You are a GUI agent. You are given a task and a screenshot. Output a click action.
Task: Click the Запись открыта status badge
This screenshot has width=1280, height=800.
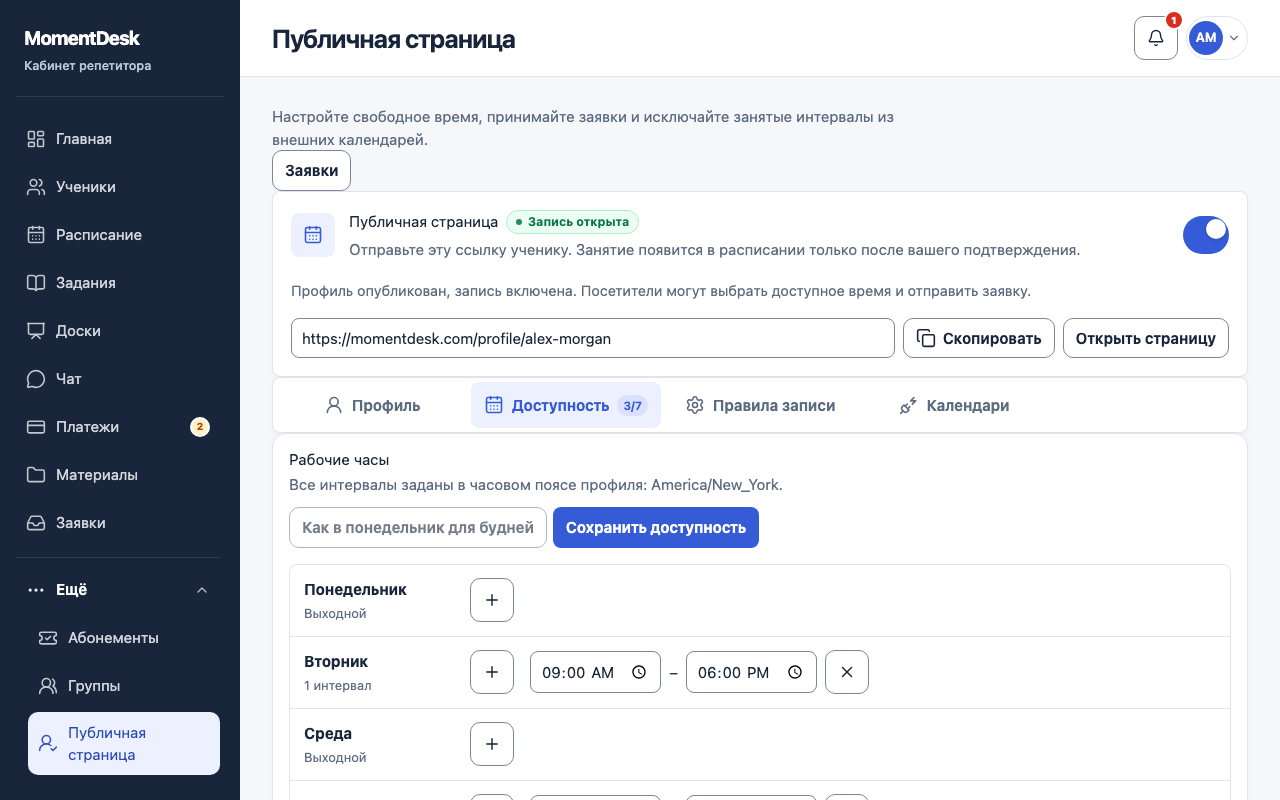pyautogui.click(x=572, y=222)
